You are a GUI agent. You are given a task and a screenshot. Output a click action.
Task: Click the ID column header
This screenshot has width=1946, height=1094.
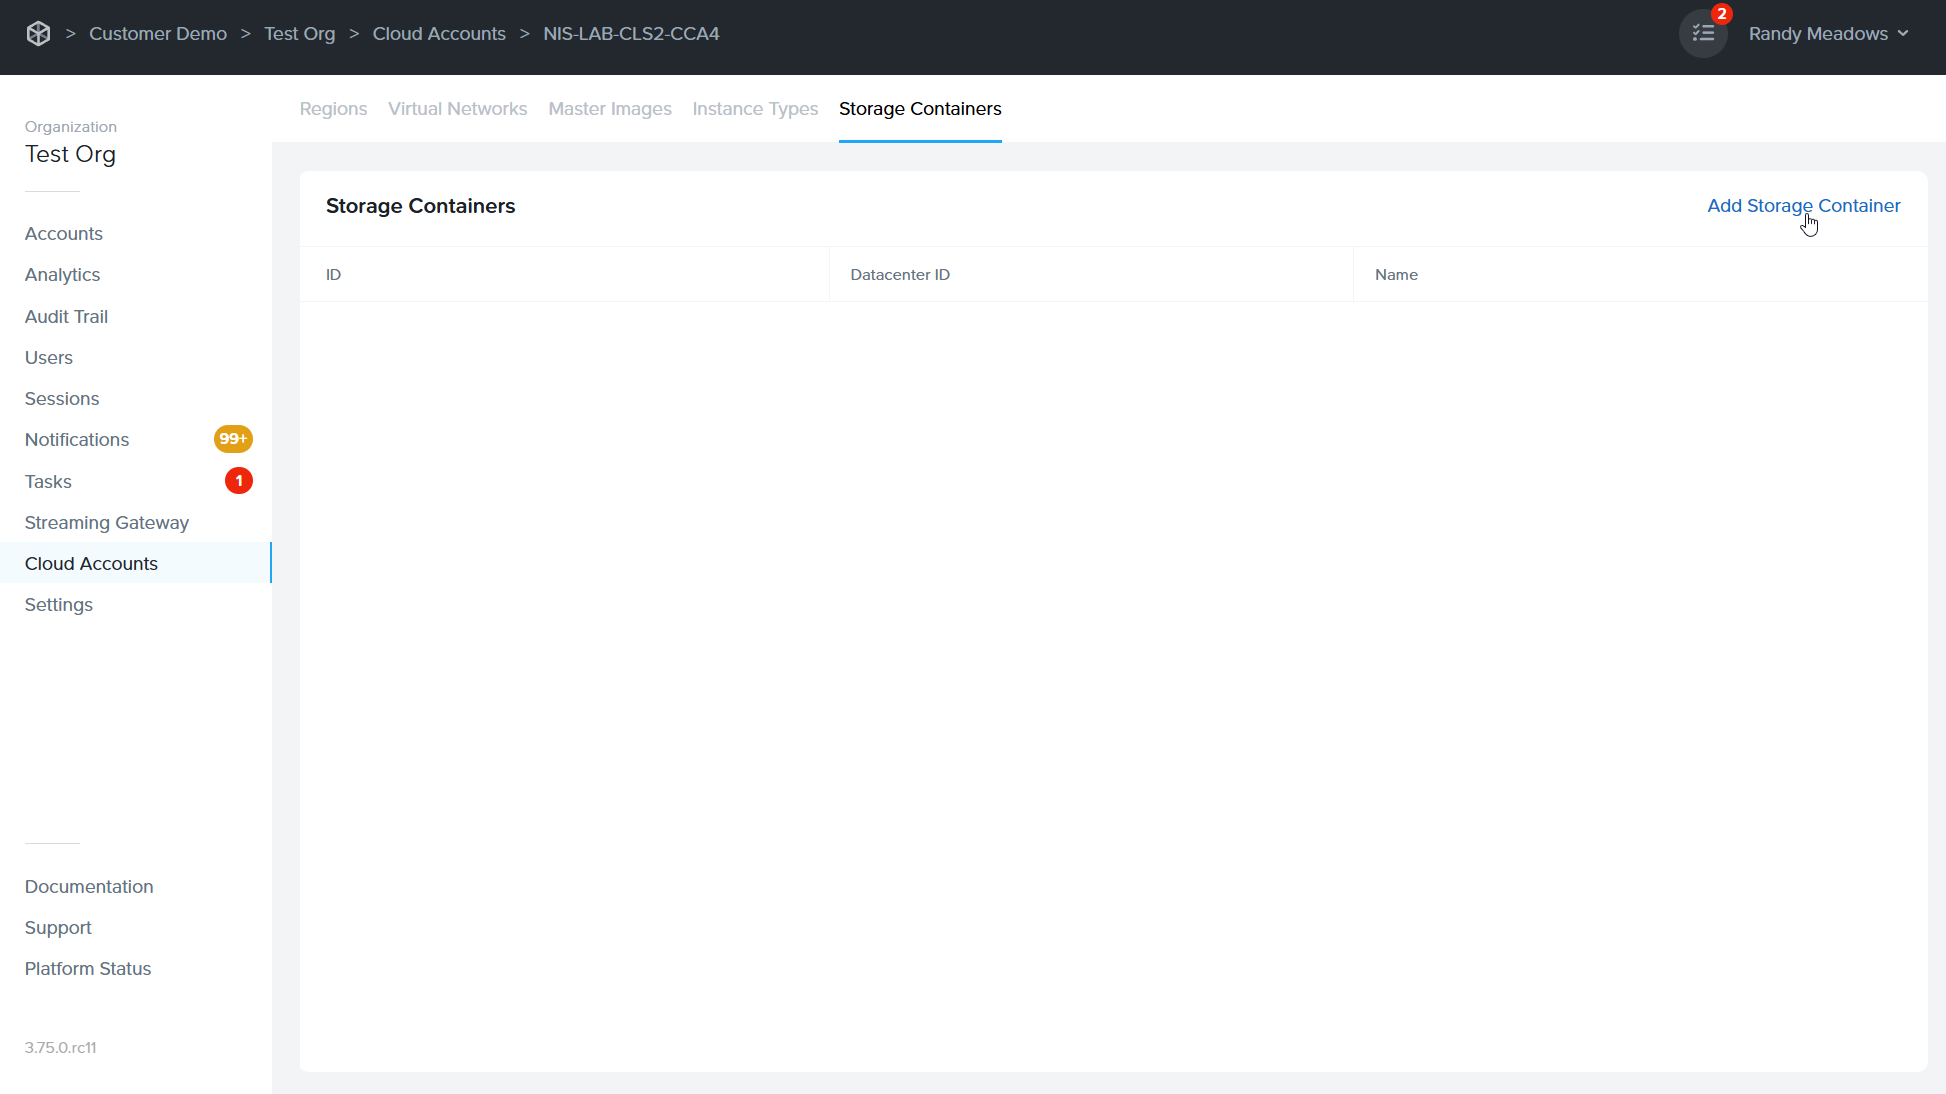click(x=333, y=274)
